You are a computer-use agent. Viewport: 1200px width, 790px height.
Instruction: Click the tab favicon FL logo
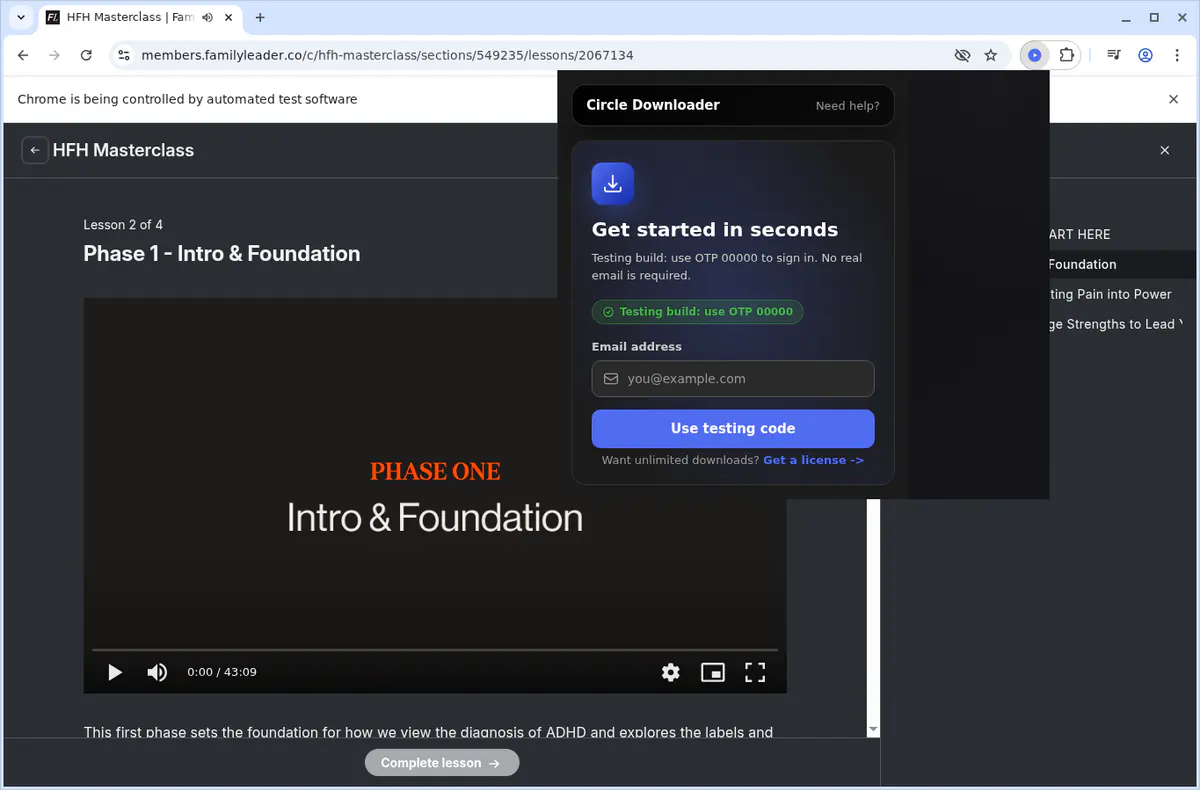pos(54,18)
